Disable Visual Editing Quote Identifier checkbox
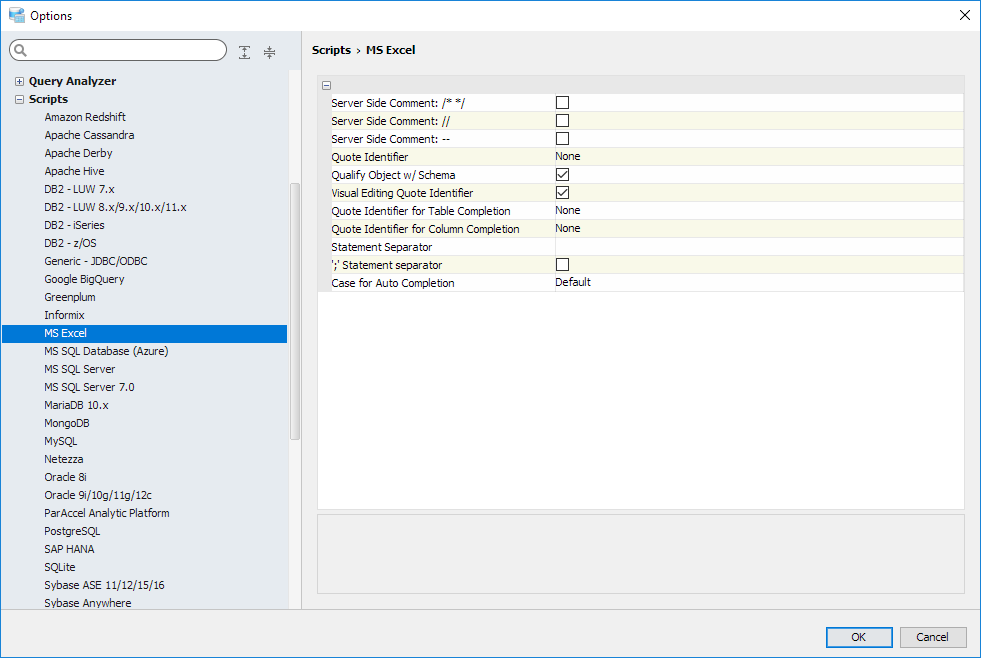 562,192
